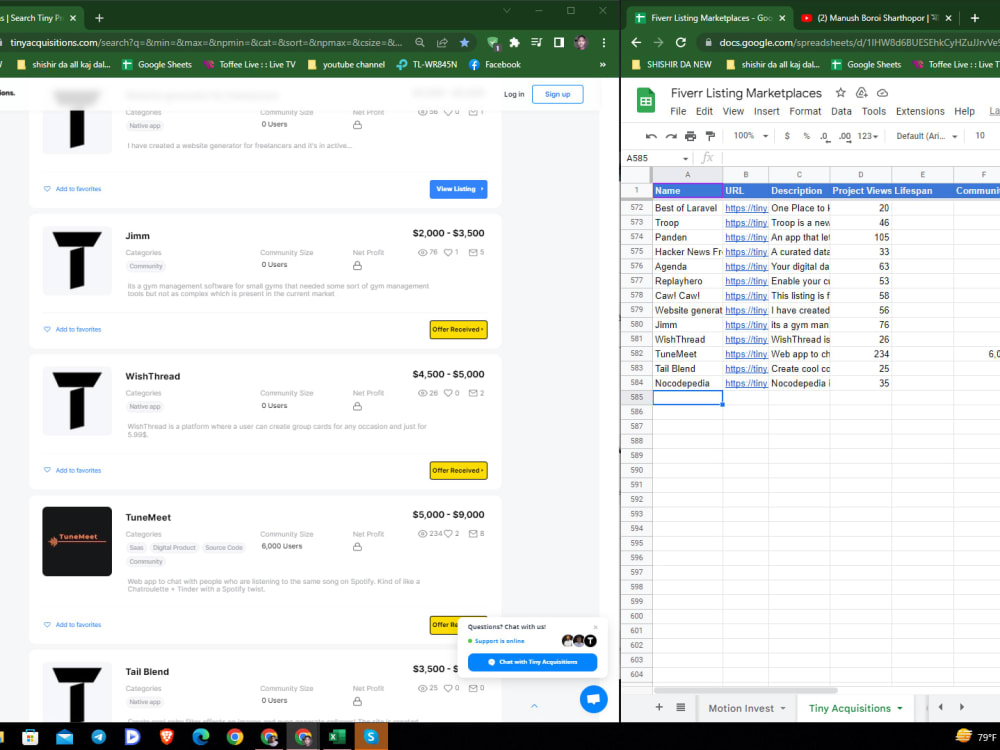The width and height of the screenshot is (1000, 750).
Task: Click increase decimal places button
Action: pyautogui.click(x=844, y=136)
